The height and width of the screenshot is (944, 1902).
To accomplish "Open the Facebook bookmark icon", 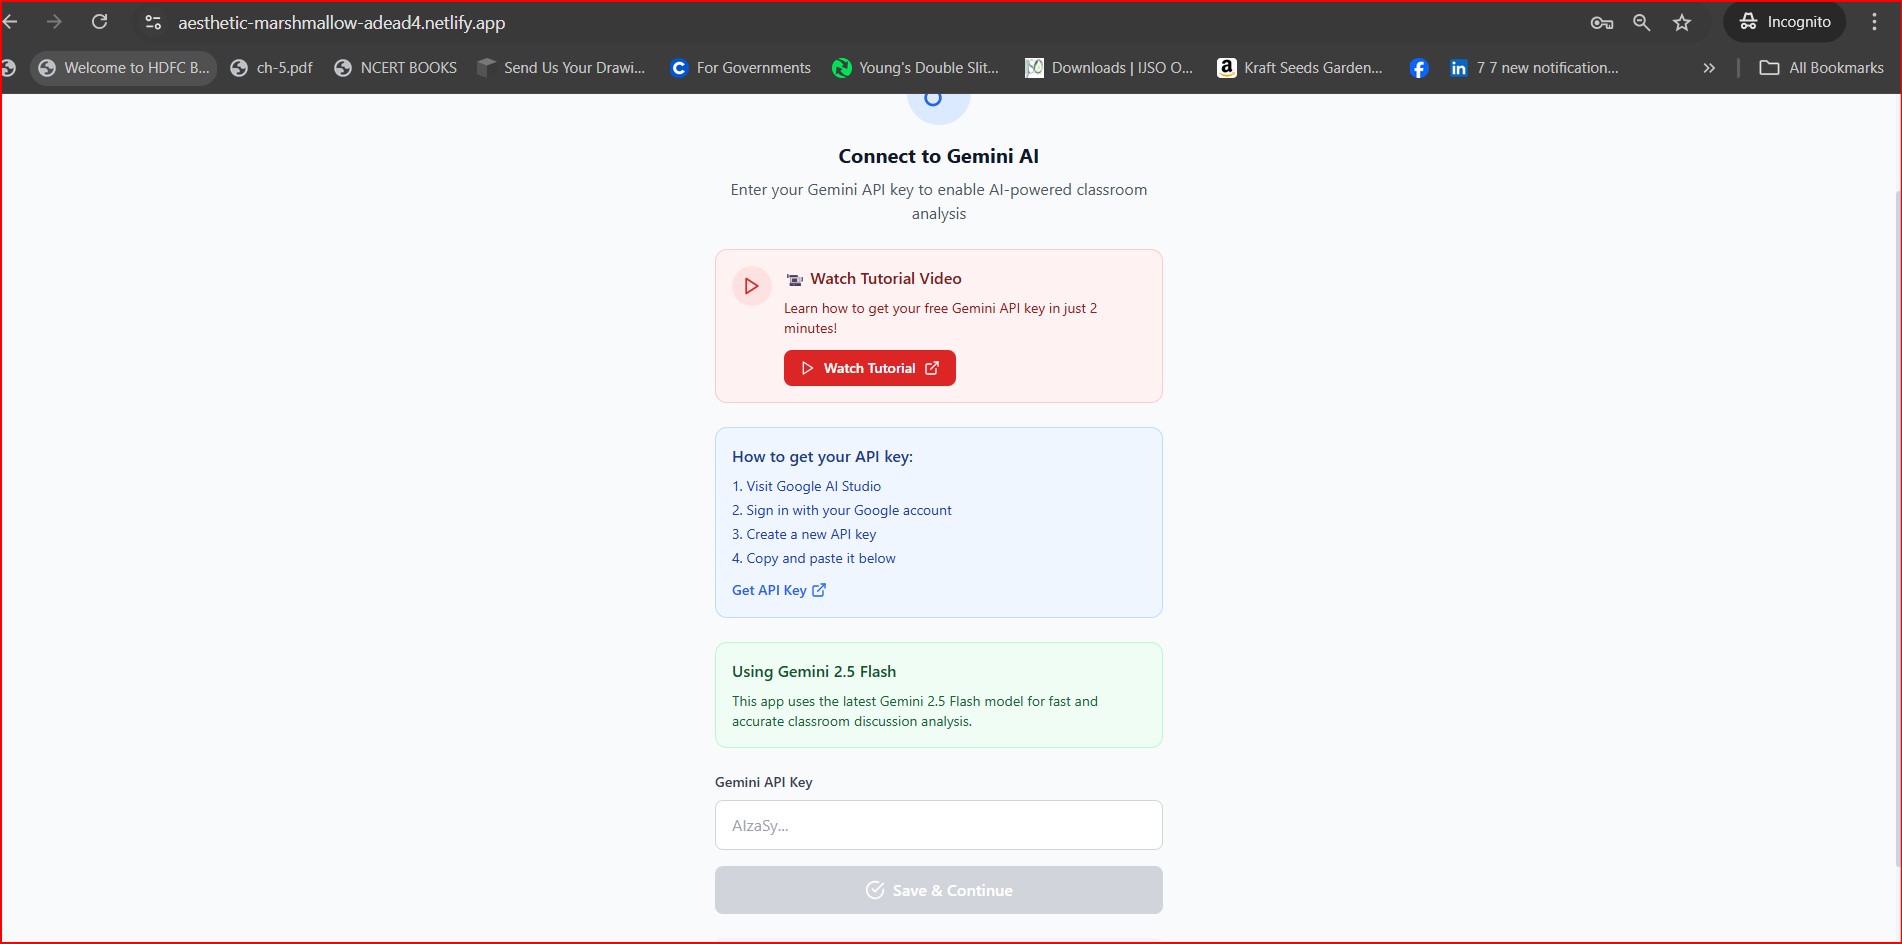I will click(1418, 68).
